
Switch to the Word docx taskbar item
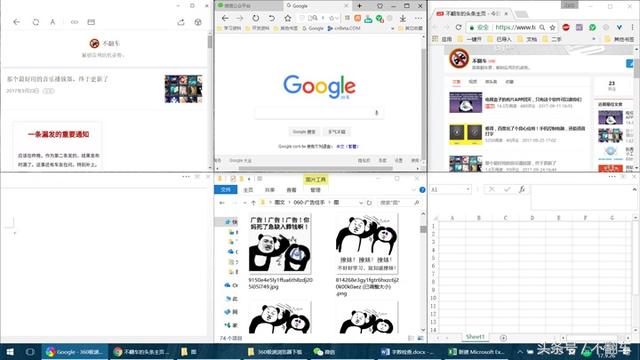(x=409, y=352)
